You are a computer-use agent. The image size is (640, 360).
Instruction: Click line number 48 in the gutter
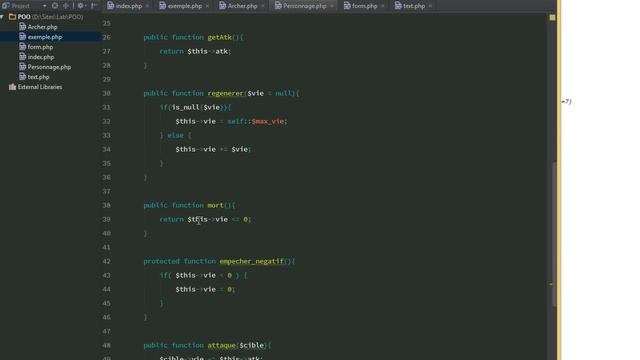click(x=107, y=345)
